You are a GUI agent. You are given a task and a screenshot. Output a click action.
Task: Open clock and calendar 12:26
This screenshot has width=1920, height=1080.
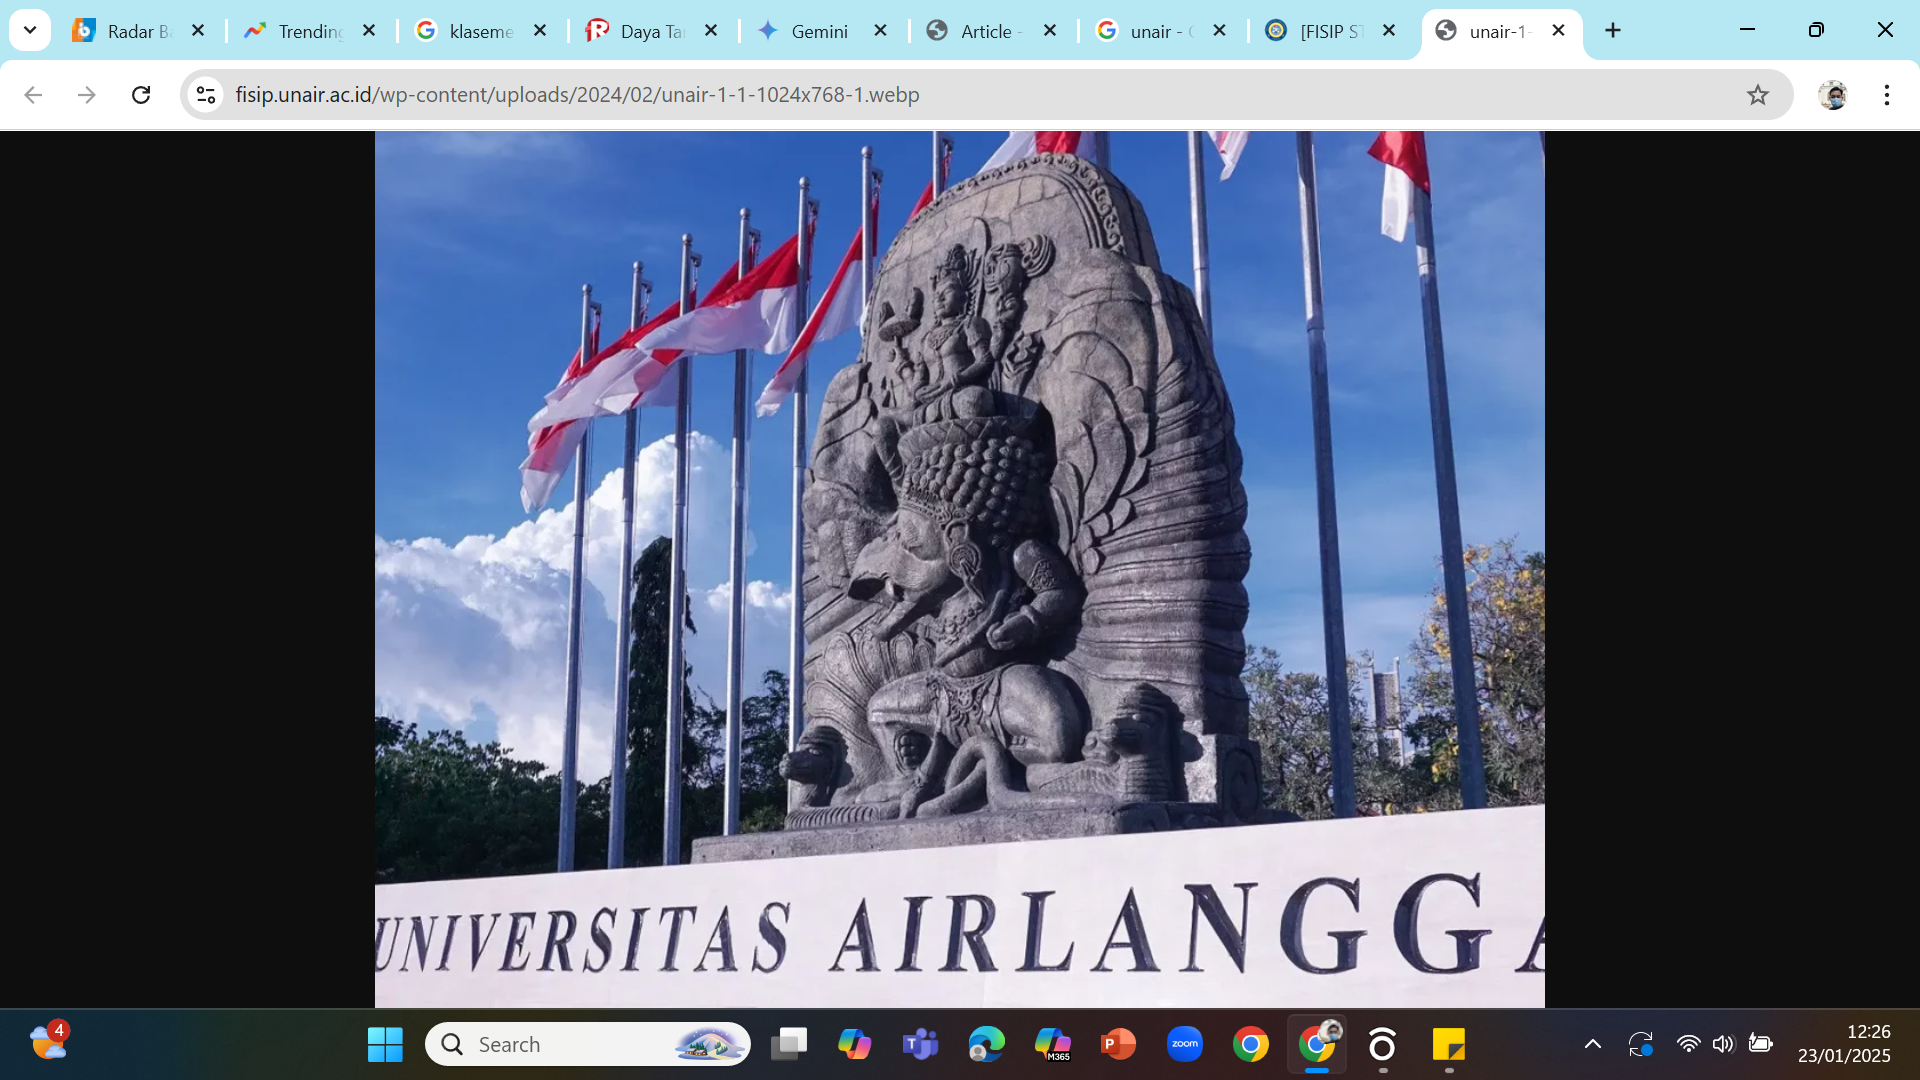coord(1845,1044)
